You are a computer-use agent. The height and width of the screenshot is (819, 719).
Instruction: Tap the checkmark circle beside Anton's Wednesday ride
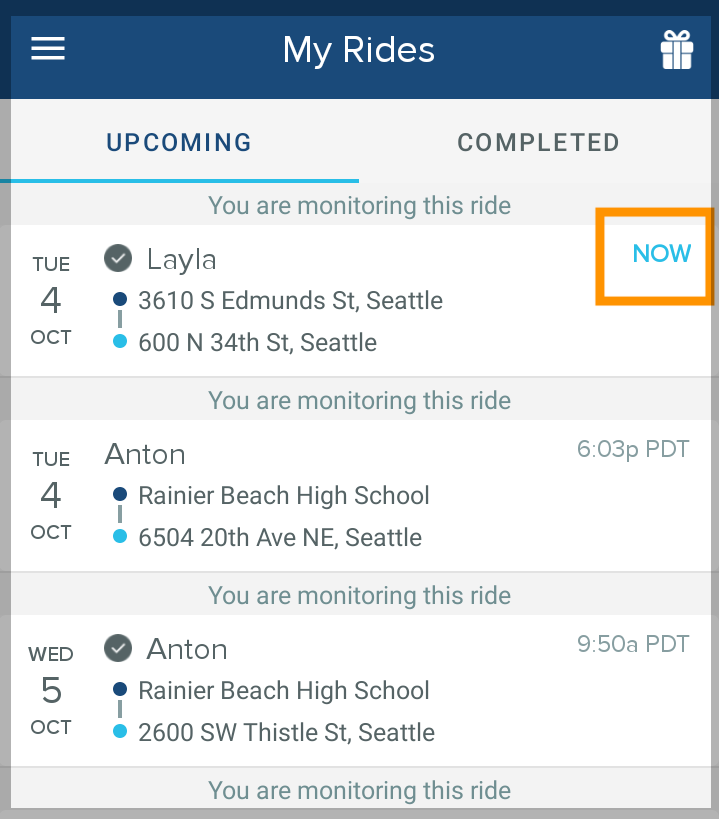117,648
